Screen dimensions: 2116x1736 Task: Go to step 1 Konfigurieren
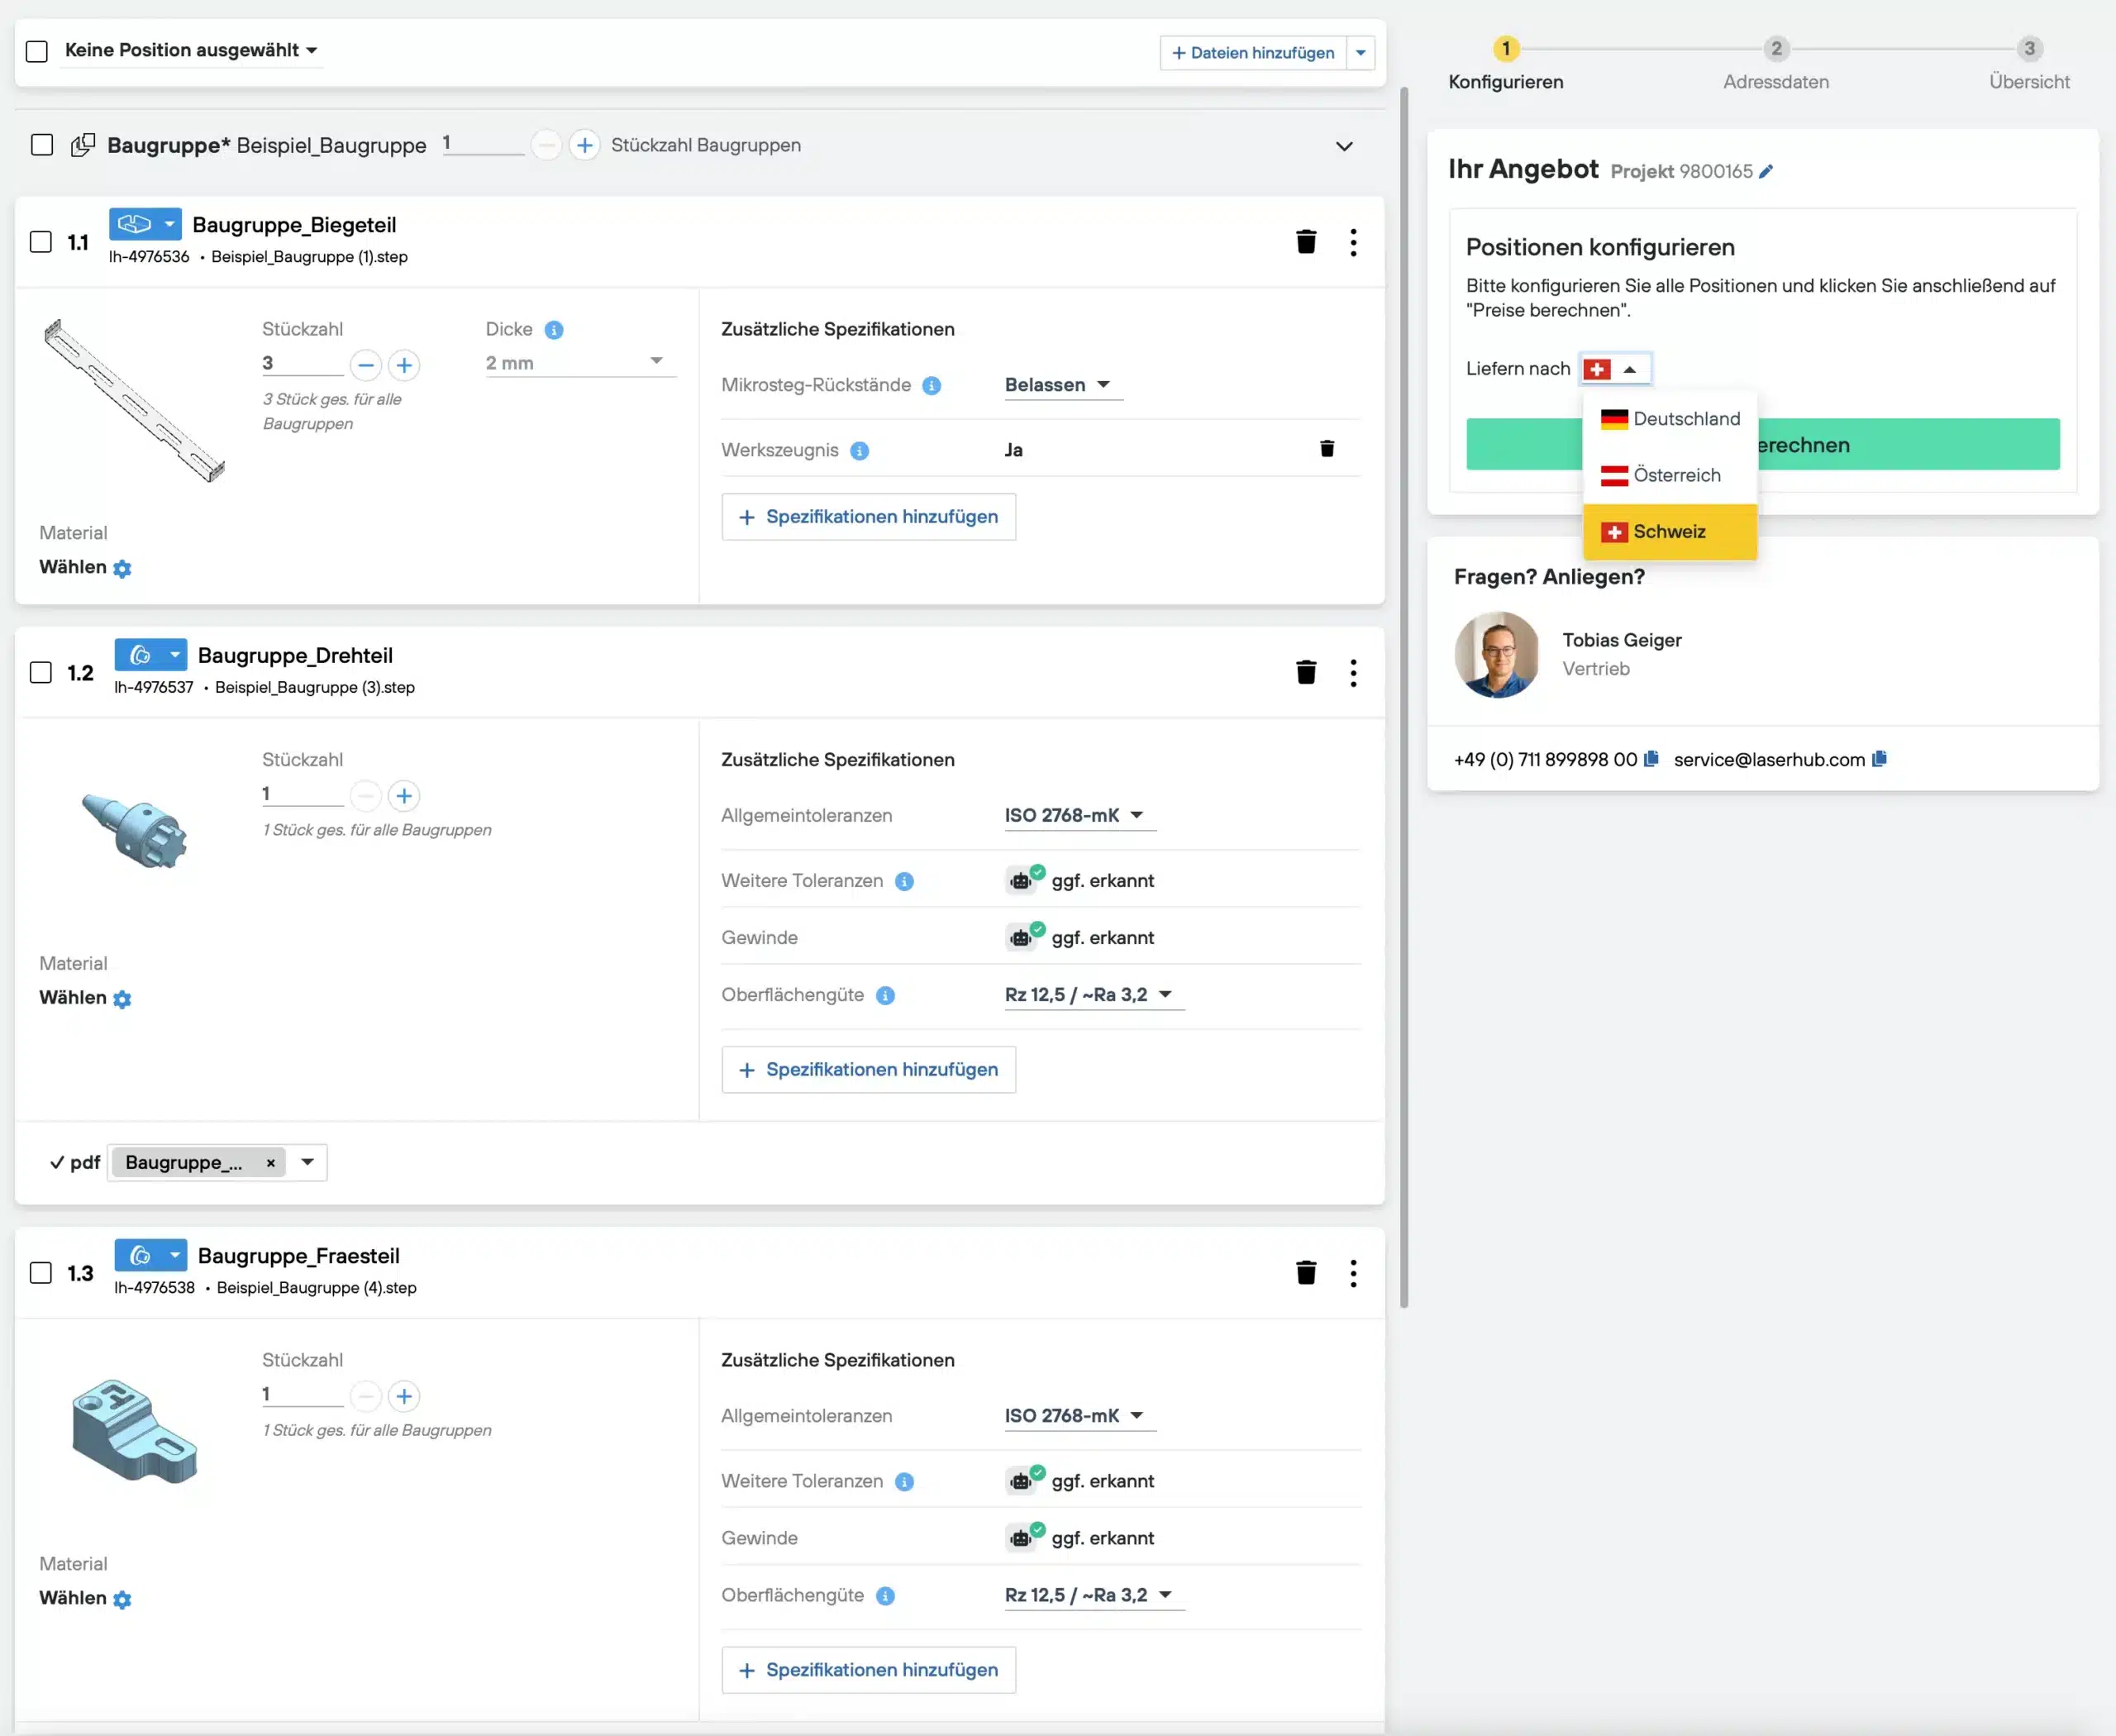coord(1506,64)
